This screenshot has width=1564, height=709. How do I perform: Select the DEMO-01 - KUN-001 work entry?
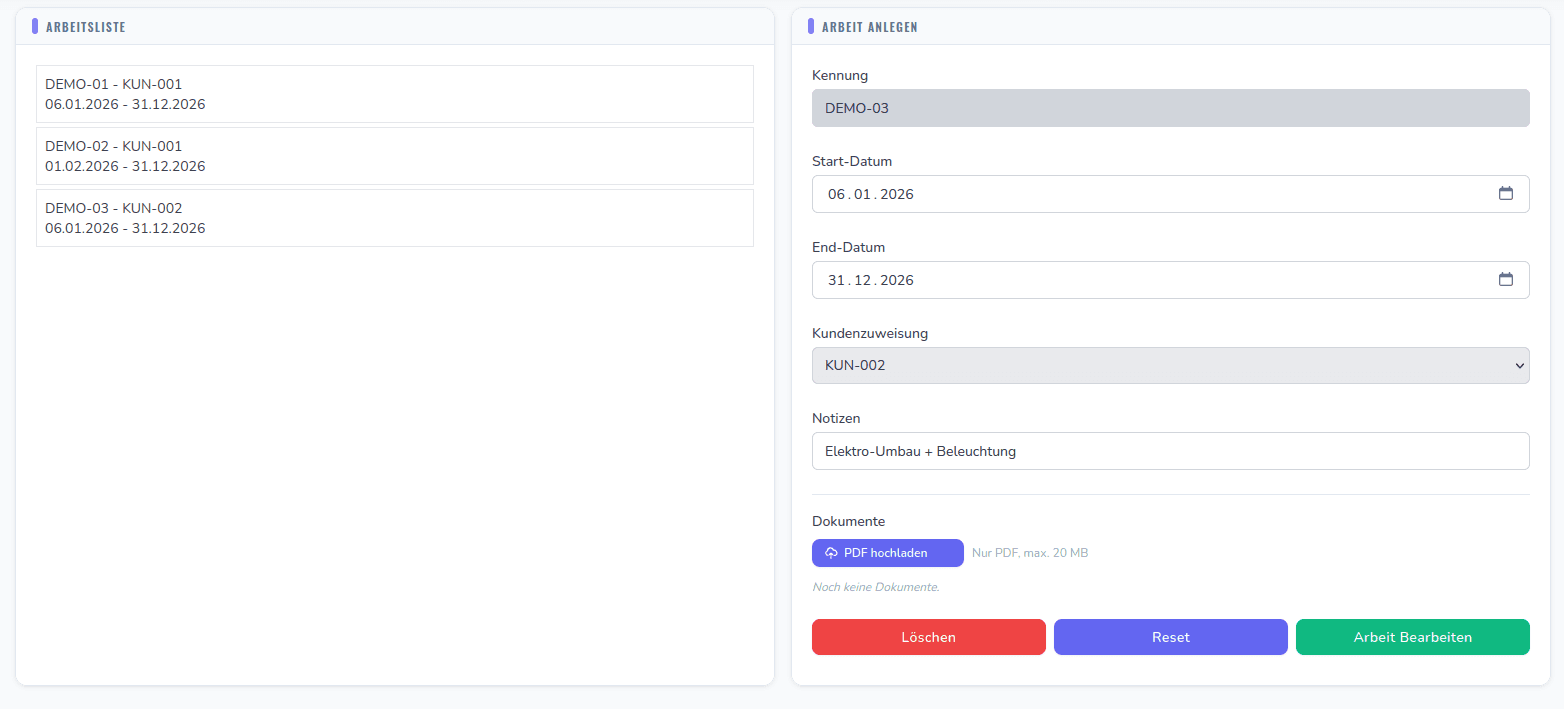(x=395, y=94)
